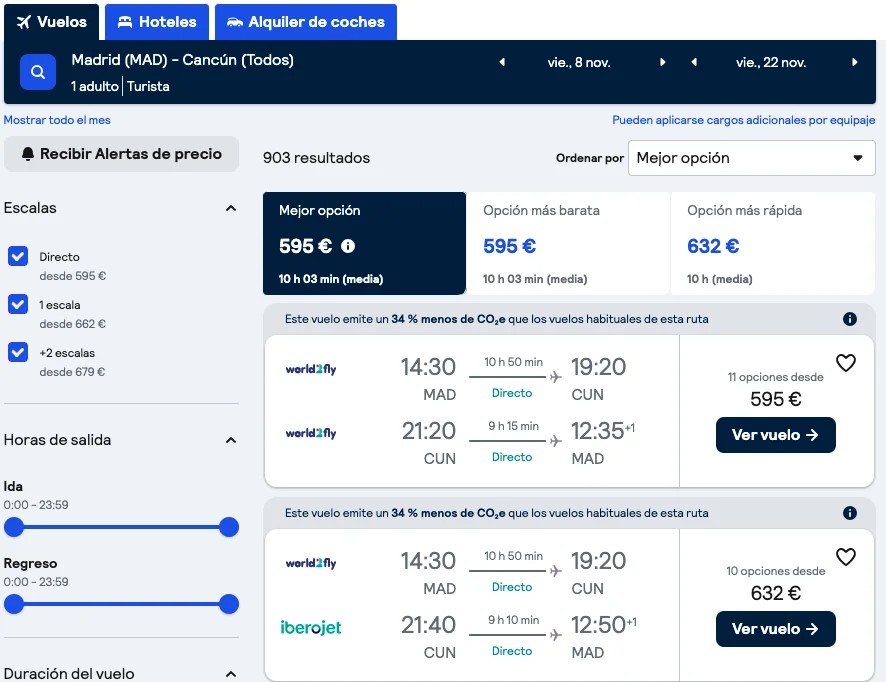Open CO₂ info icon on second flight
The height and width of the screenshot is (682, 886).
point(849,513)
